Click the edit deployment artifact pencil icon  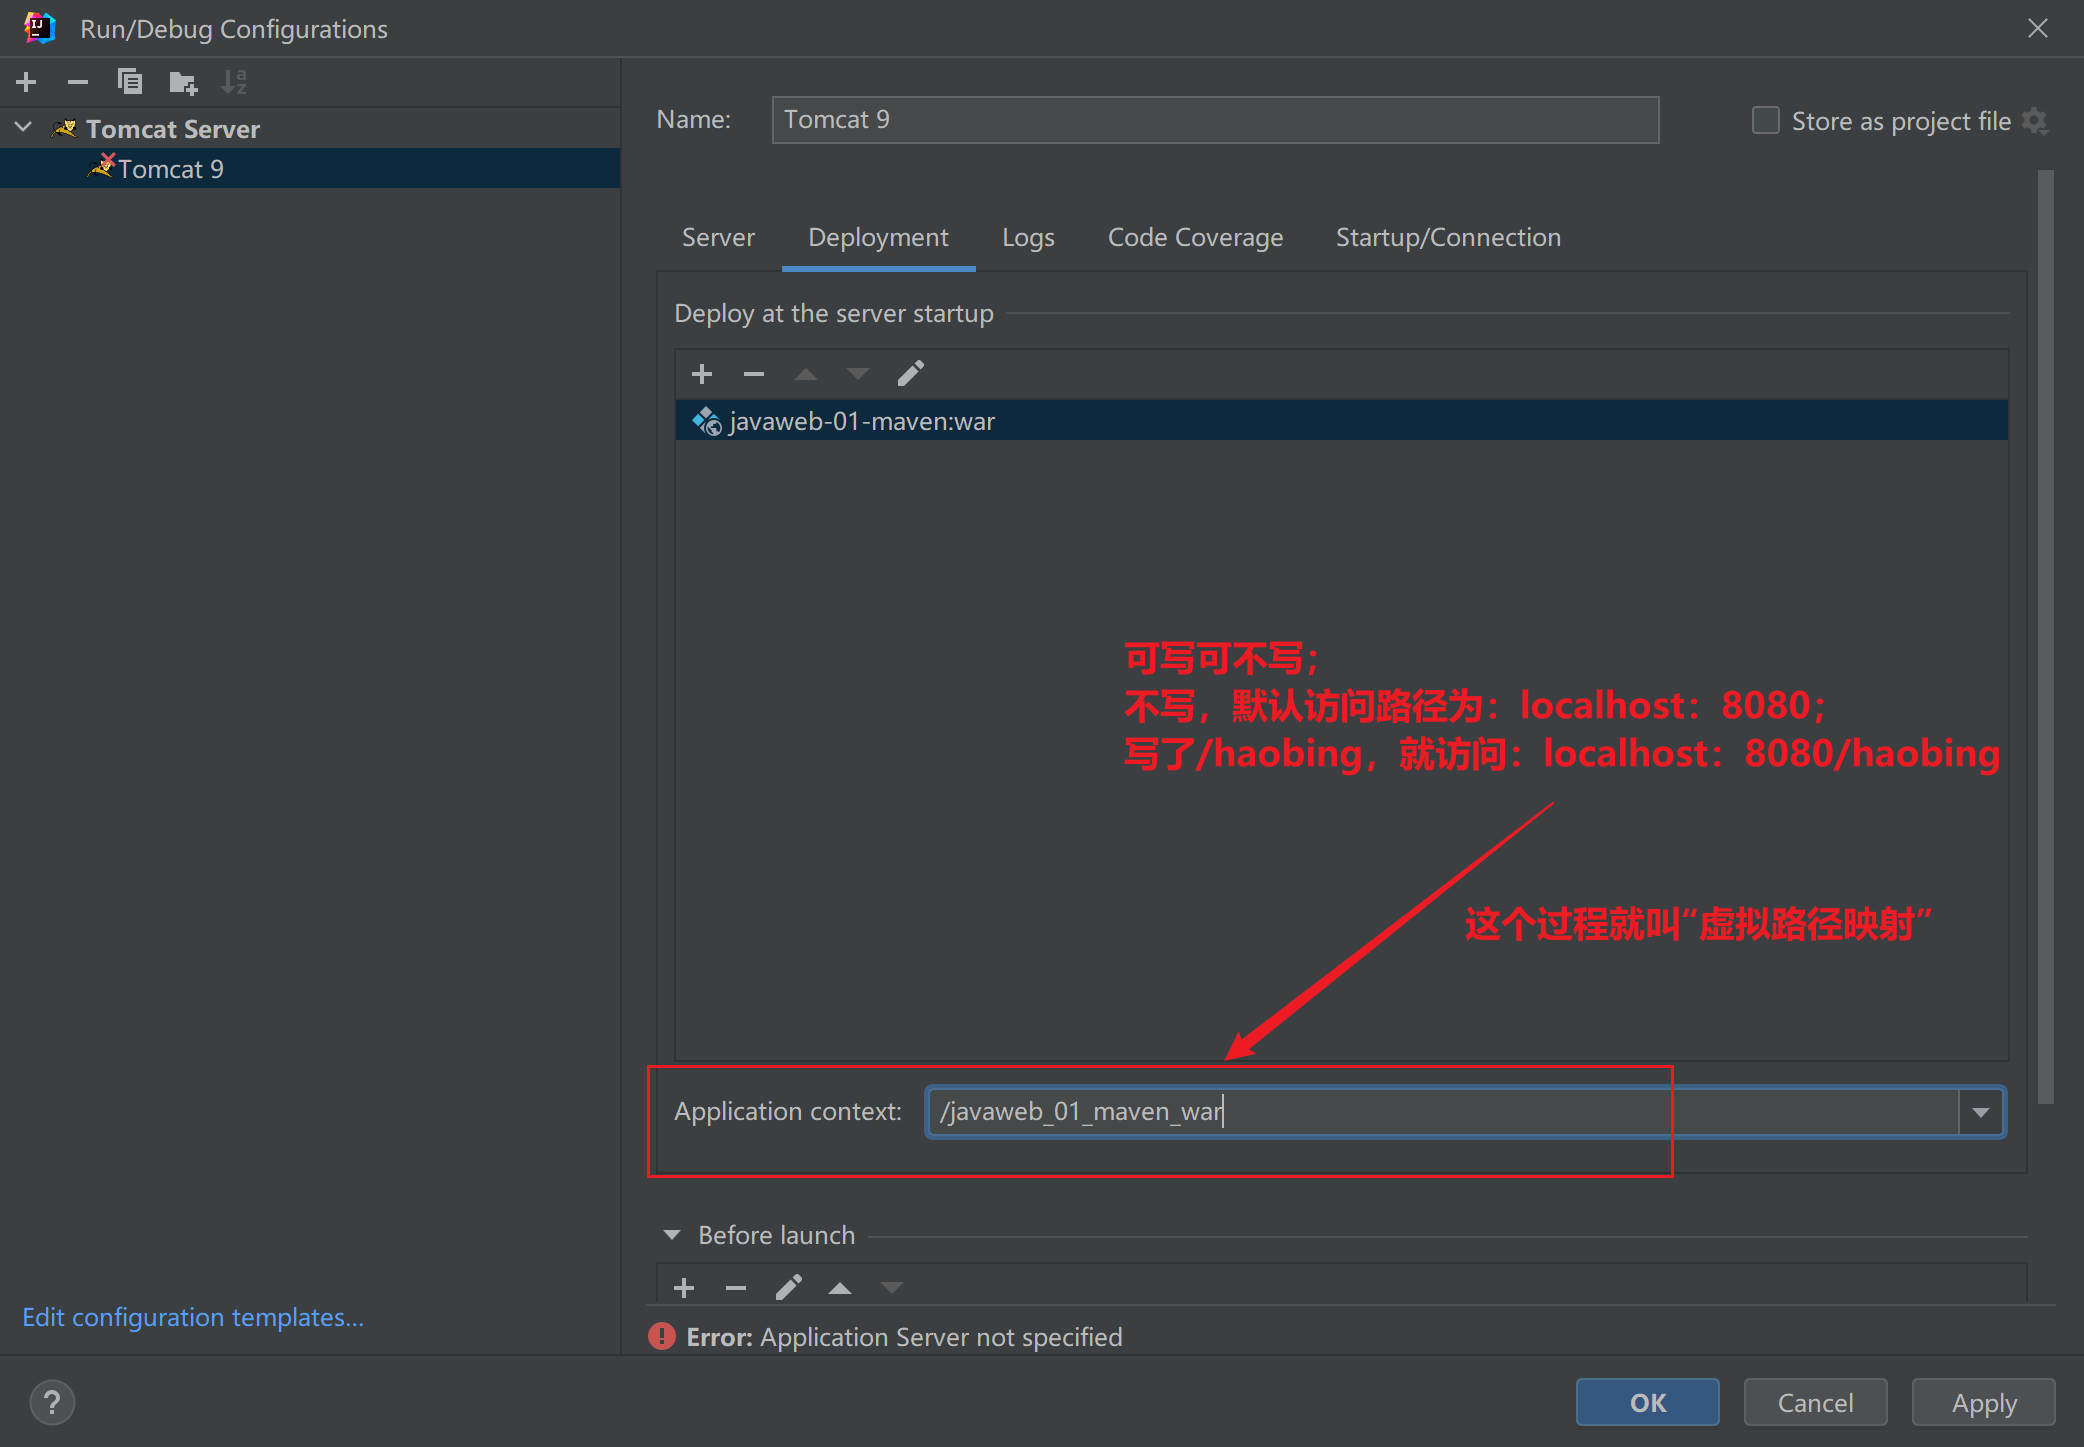tap(914, 372)
